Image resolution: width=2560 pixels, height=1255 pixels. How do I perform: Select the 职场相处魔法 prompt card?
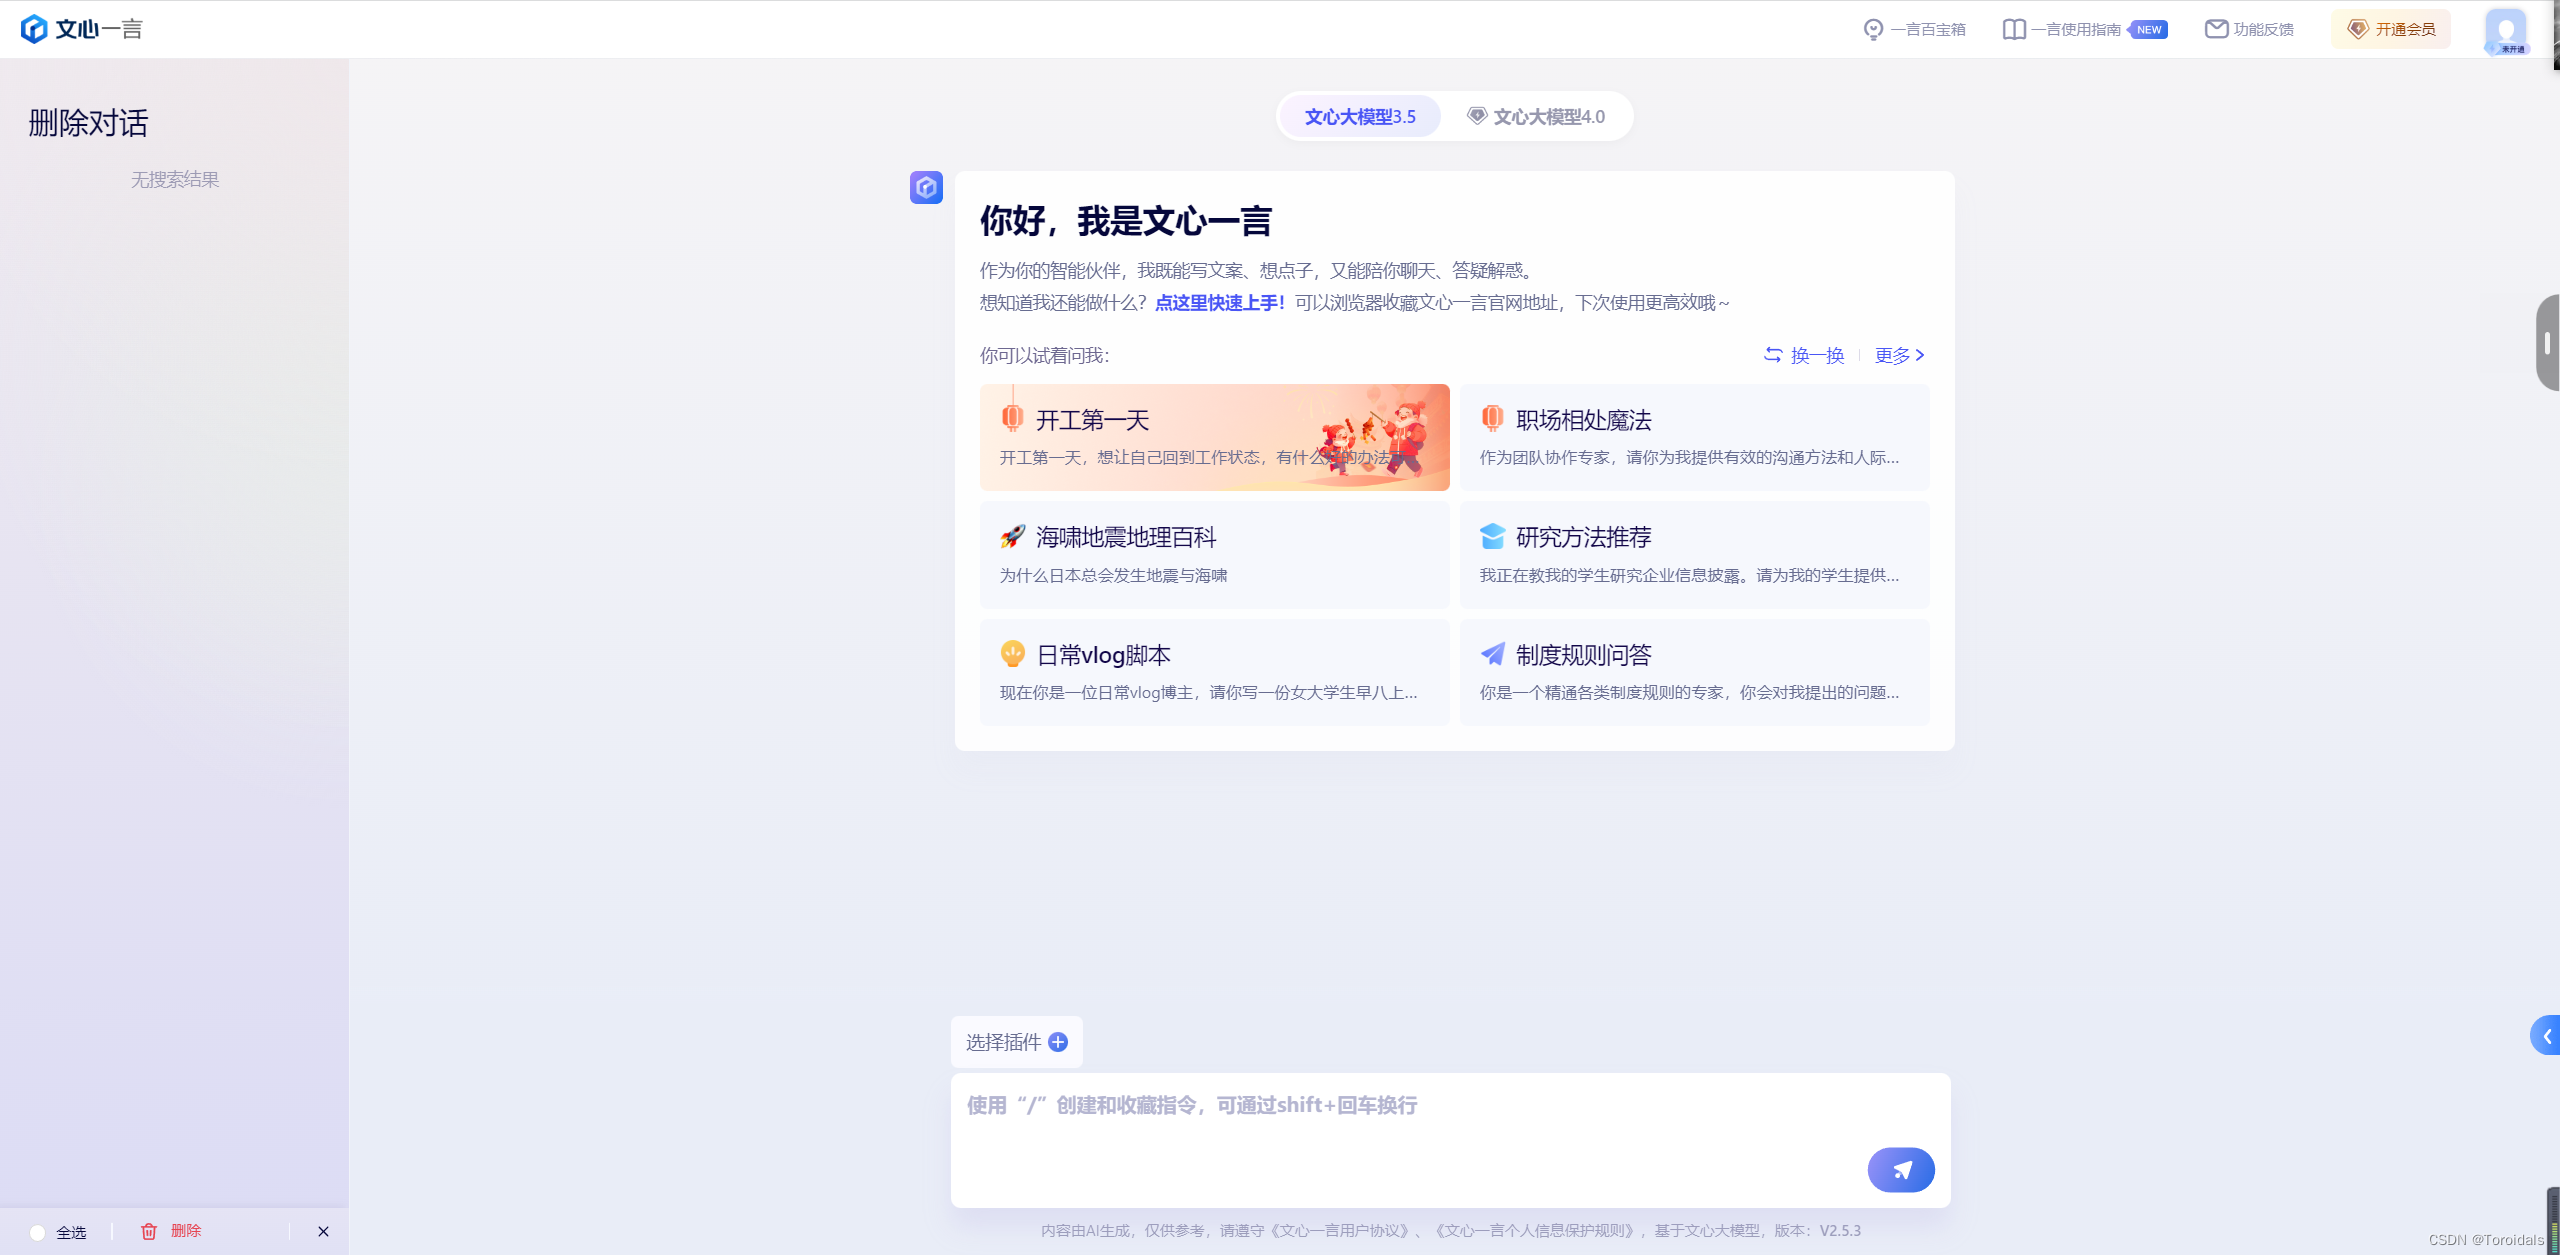tap(1694, 437)
